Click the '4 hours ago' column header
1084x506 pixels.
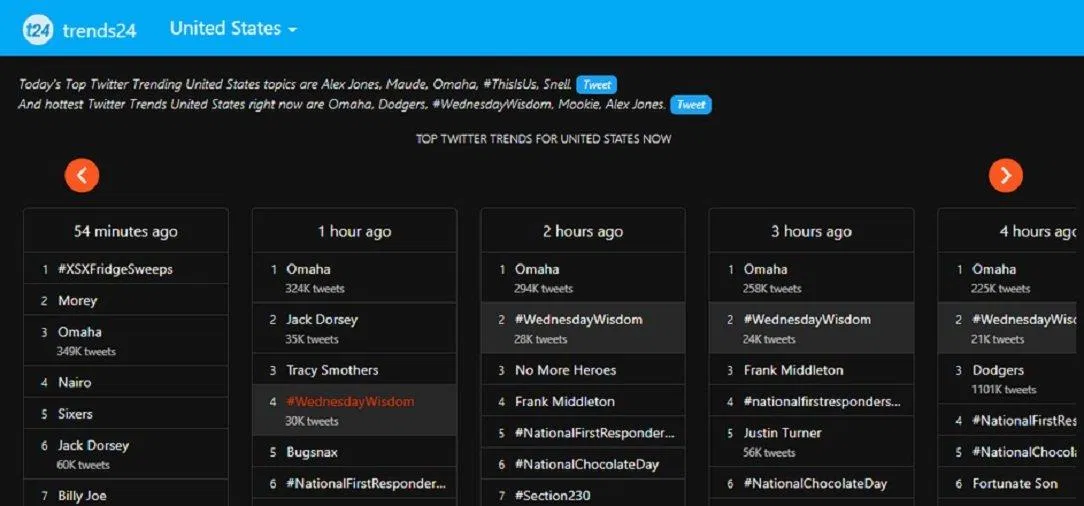[1038, 232]
